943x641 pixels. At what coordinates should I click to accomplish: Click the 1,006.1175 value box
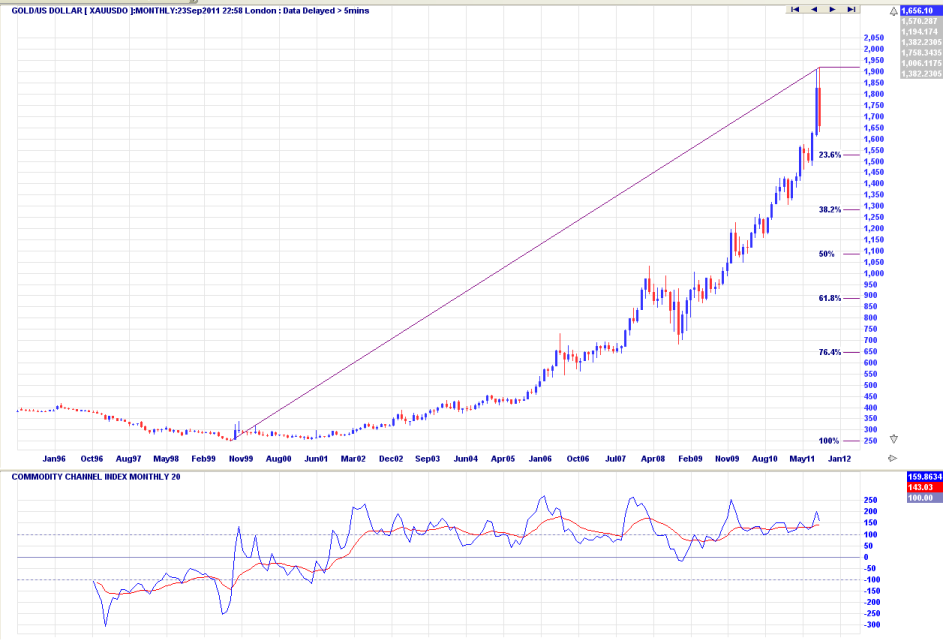tap(921, 63)
